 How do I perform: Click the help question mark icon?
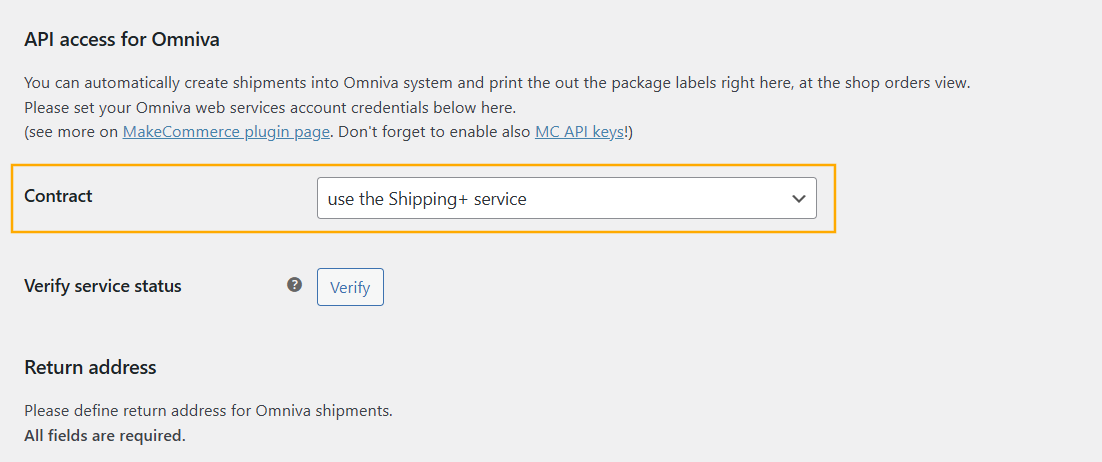tap(294, 285)
